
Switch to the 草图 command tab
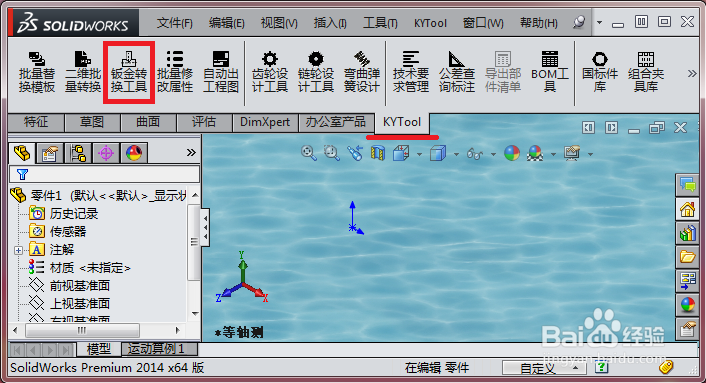92,122
